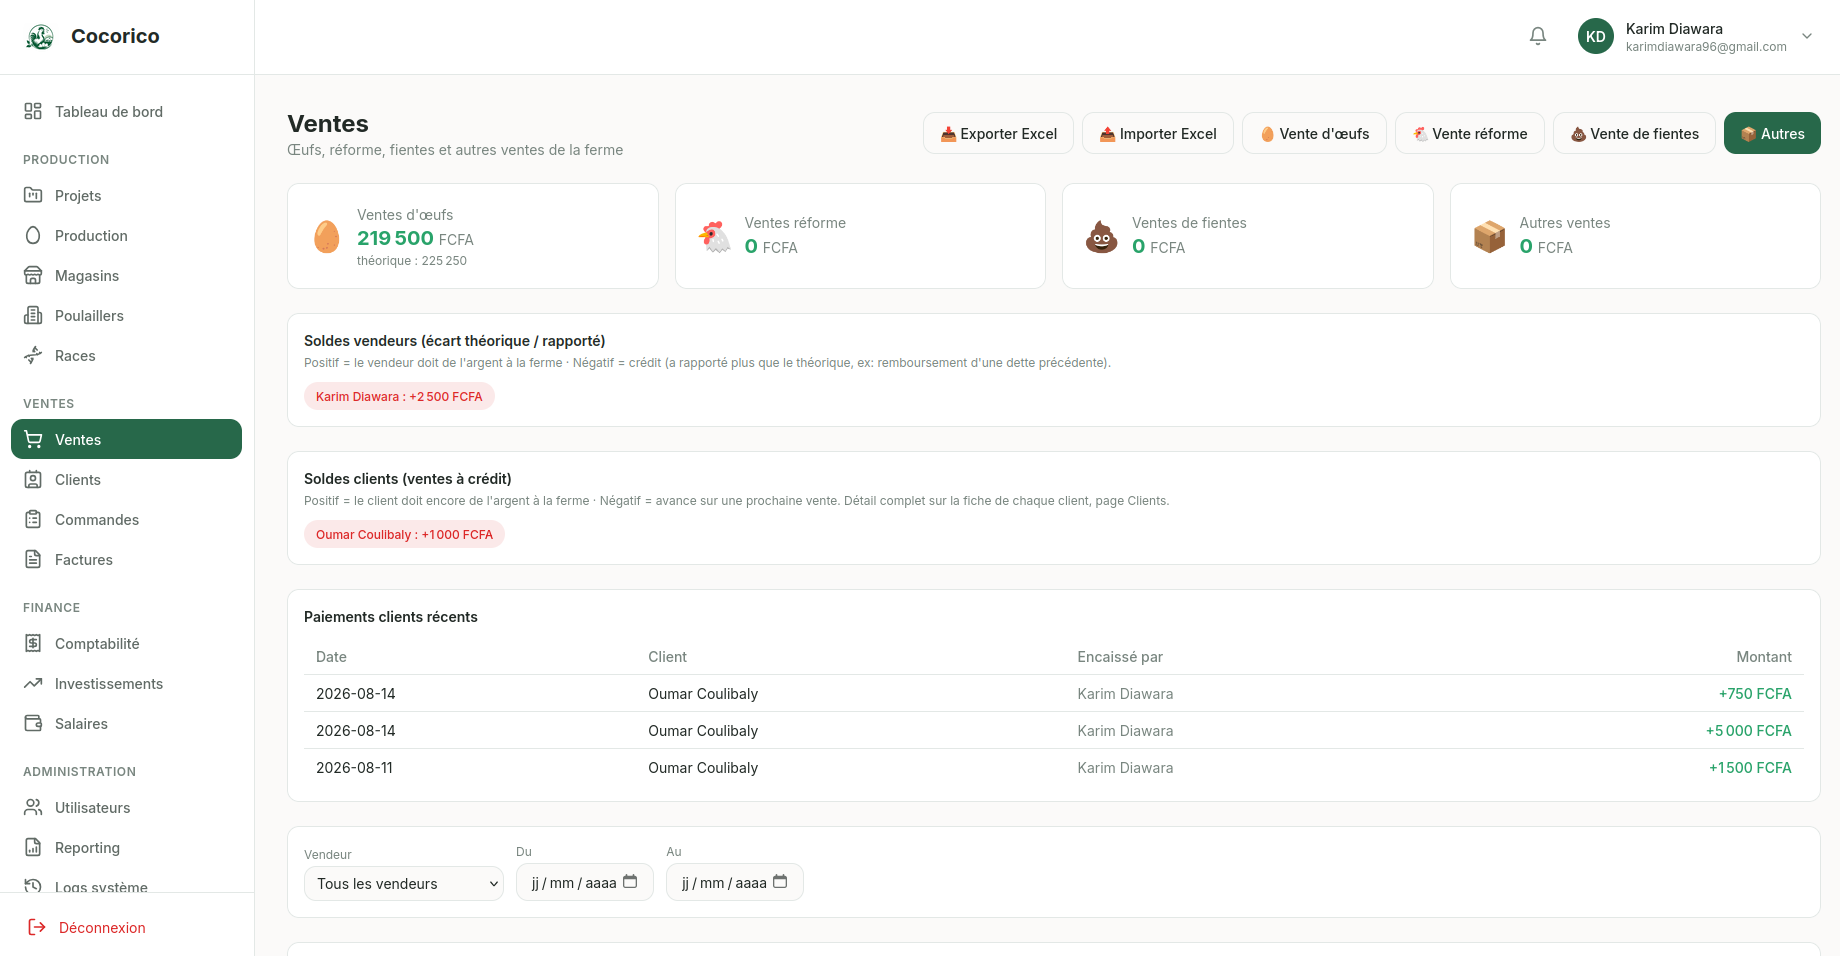Click the Poulaillers building icon
Screen dimensions: 1840x956
[33, 315]
